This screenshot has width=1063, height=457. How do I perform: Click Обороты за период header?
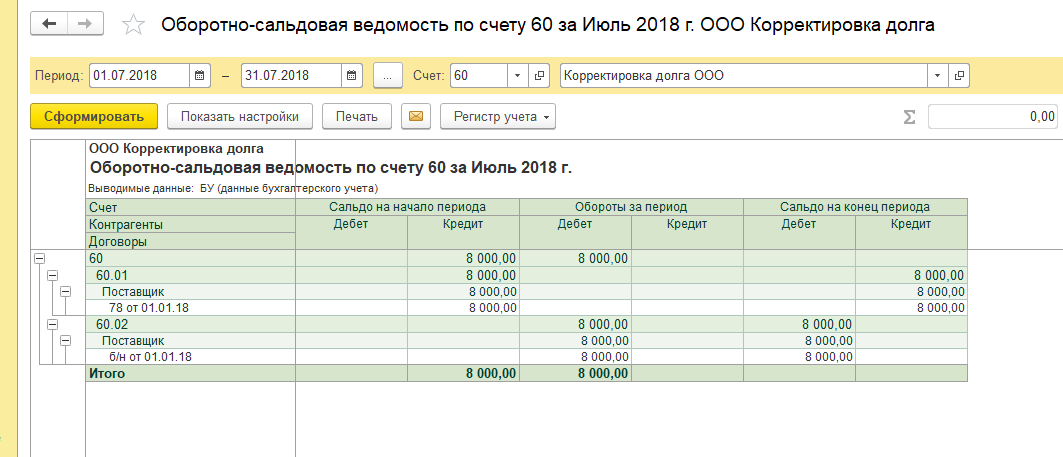(631, 207)
